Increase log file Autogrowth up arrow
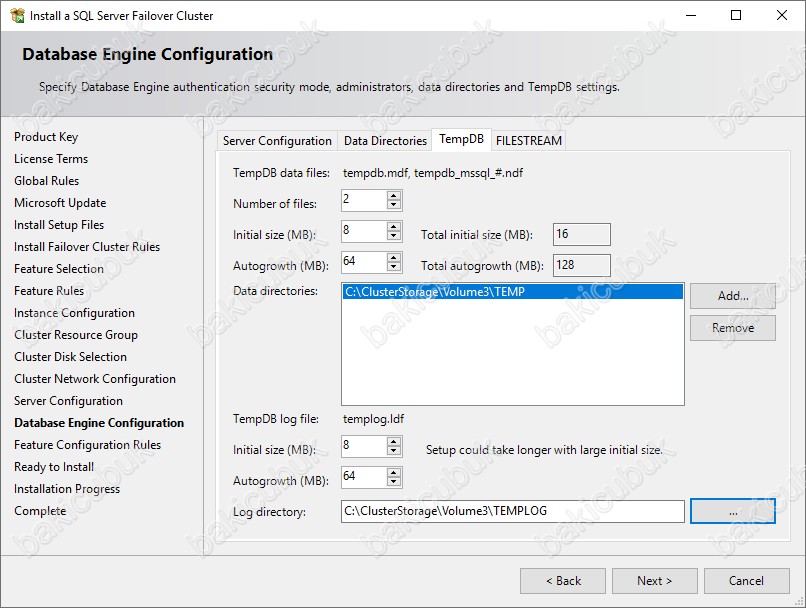Viewport: 806px width, 608px height. 394,472
